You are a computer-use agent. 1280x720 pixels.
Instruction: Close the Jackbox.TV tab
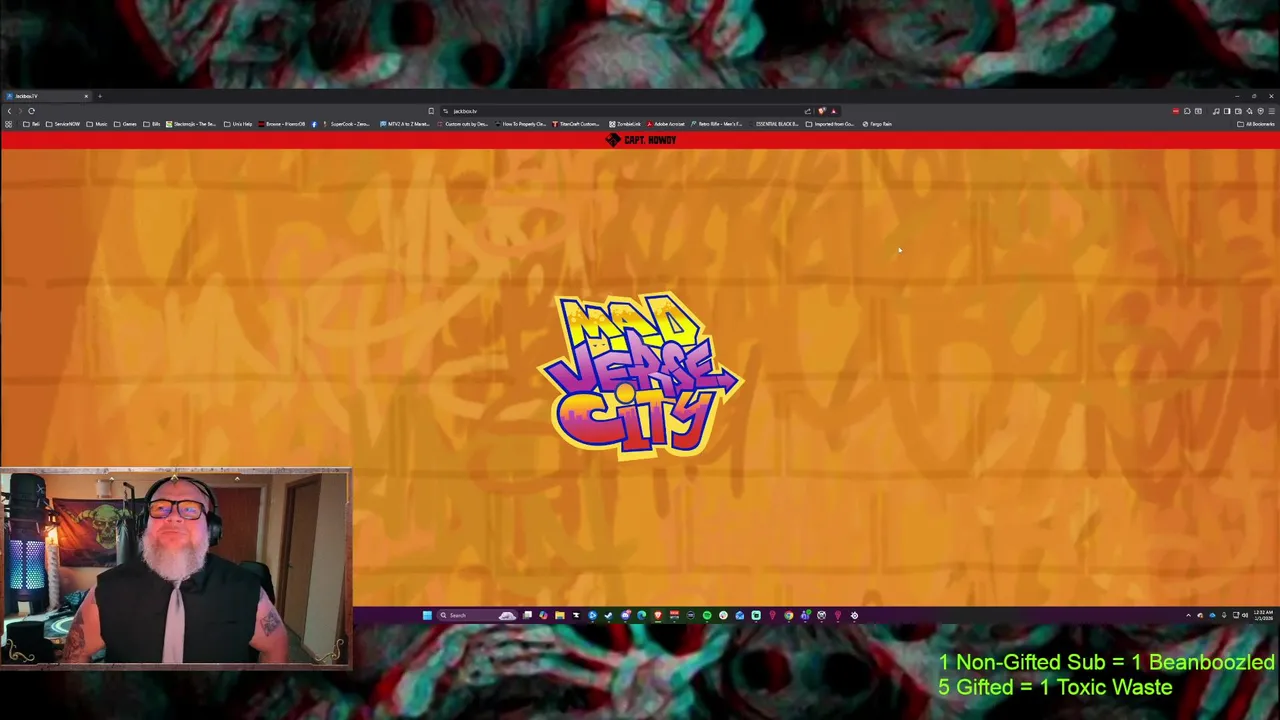pyautogui.click(x=86, y=96)
